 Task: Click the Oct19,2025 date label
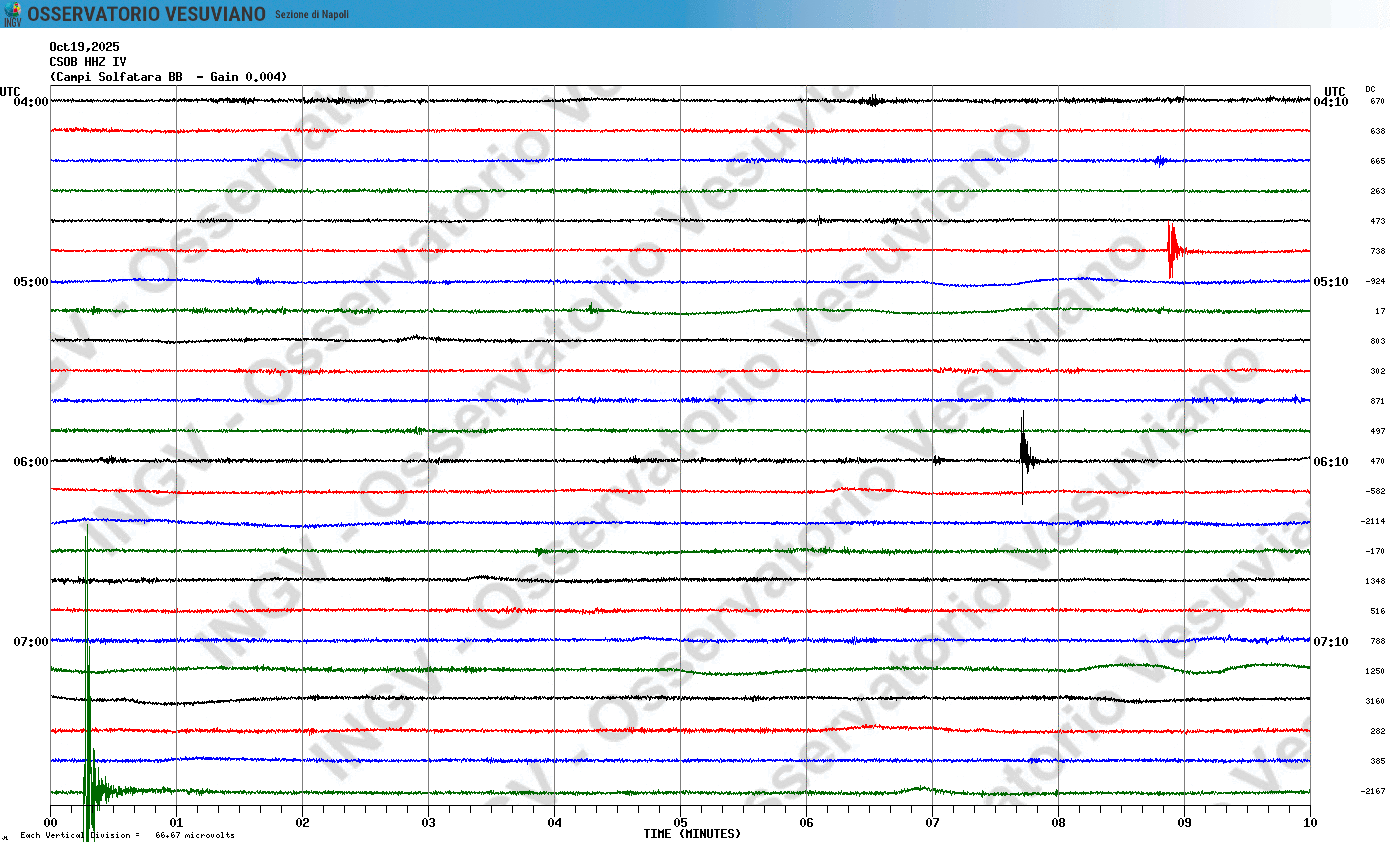tap(84, 47)
